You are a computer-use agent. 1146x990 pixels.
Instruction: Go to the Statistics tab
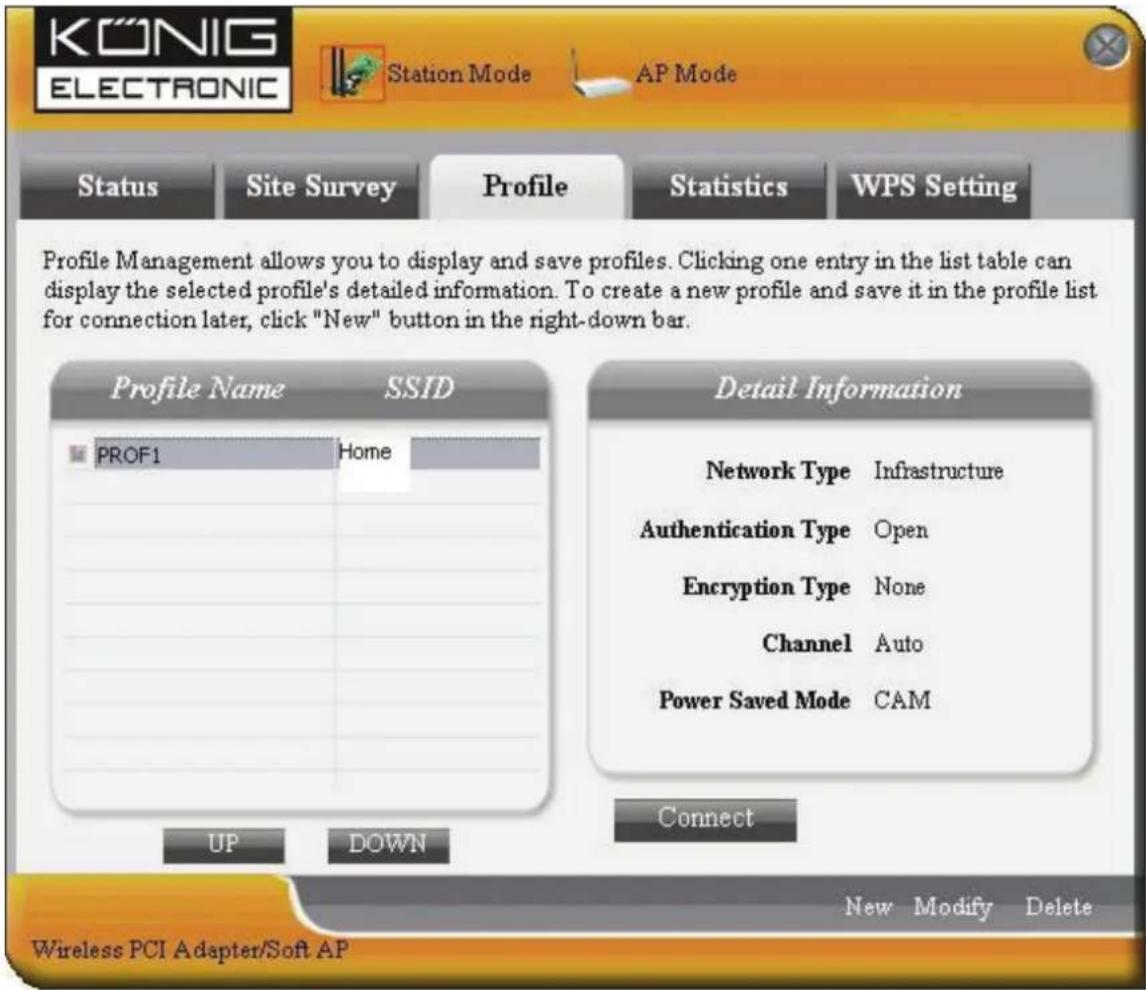pyautogui.click(x=729, y=186)
